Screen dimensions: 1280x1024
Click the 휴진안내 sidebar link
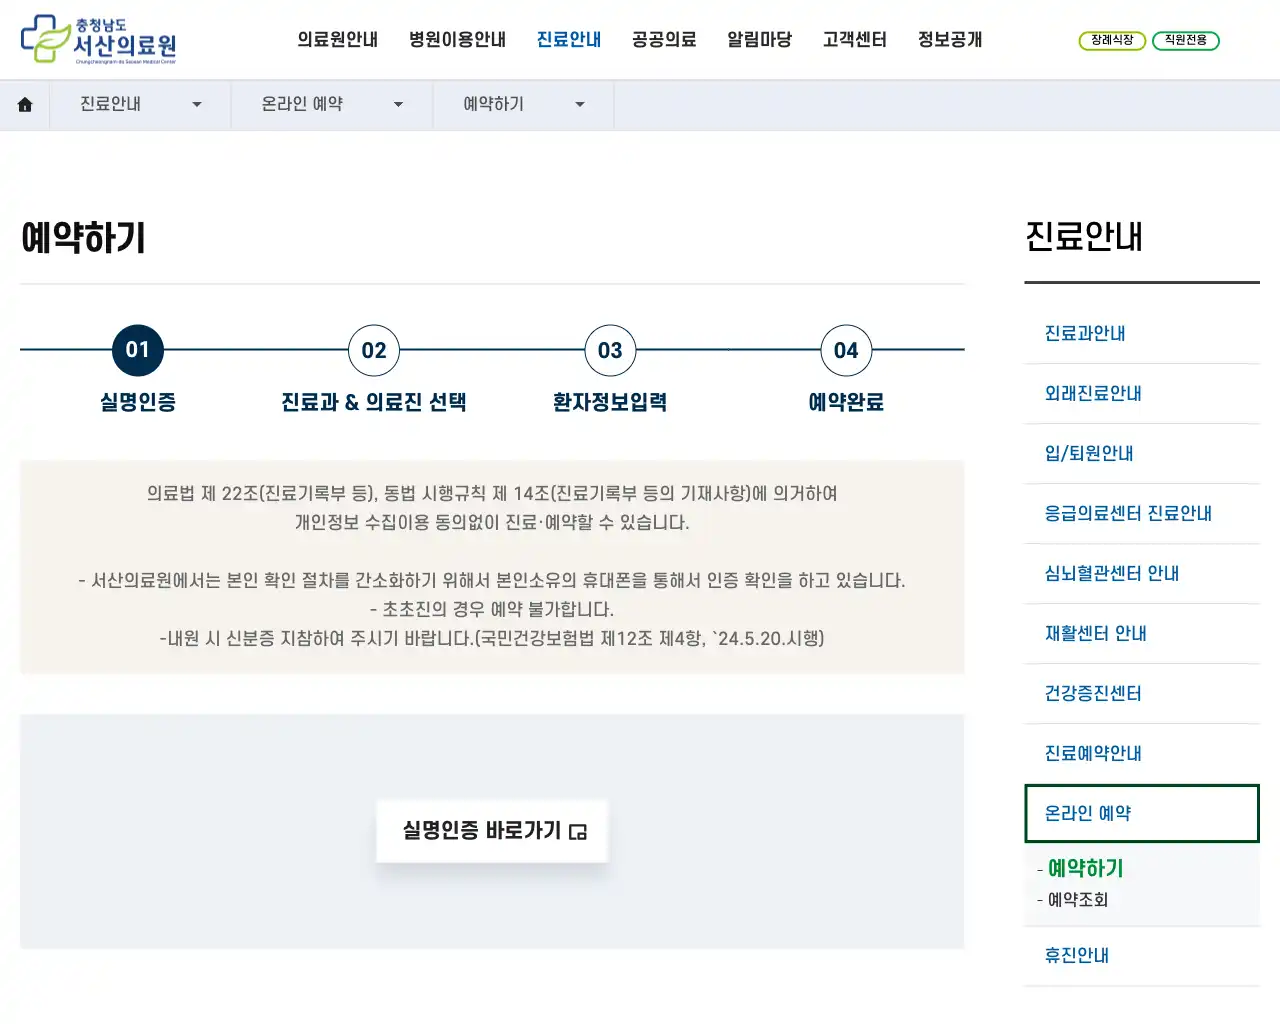[x=1075, y=955]
